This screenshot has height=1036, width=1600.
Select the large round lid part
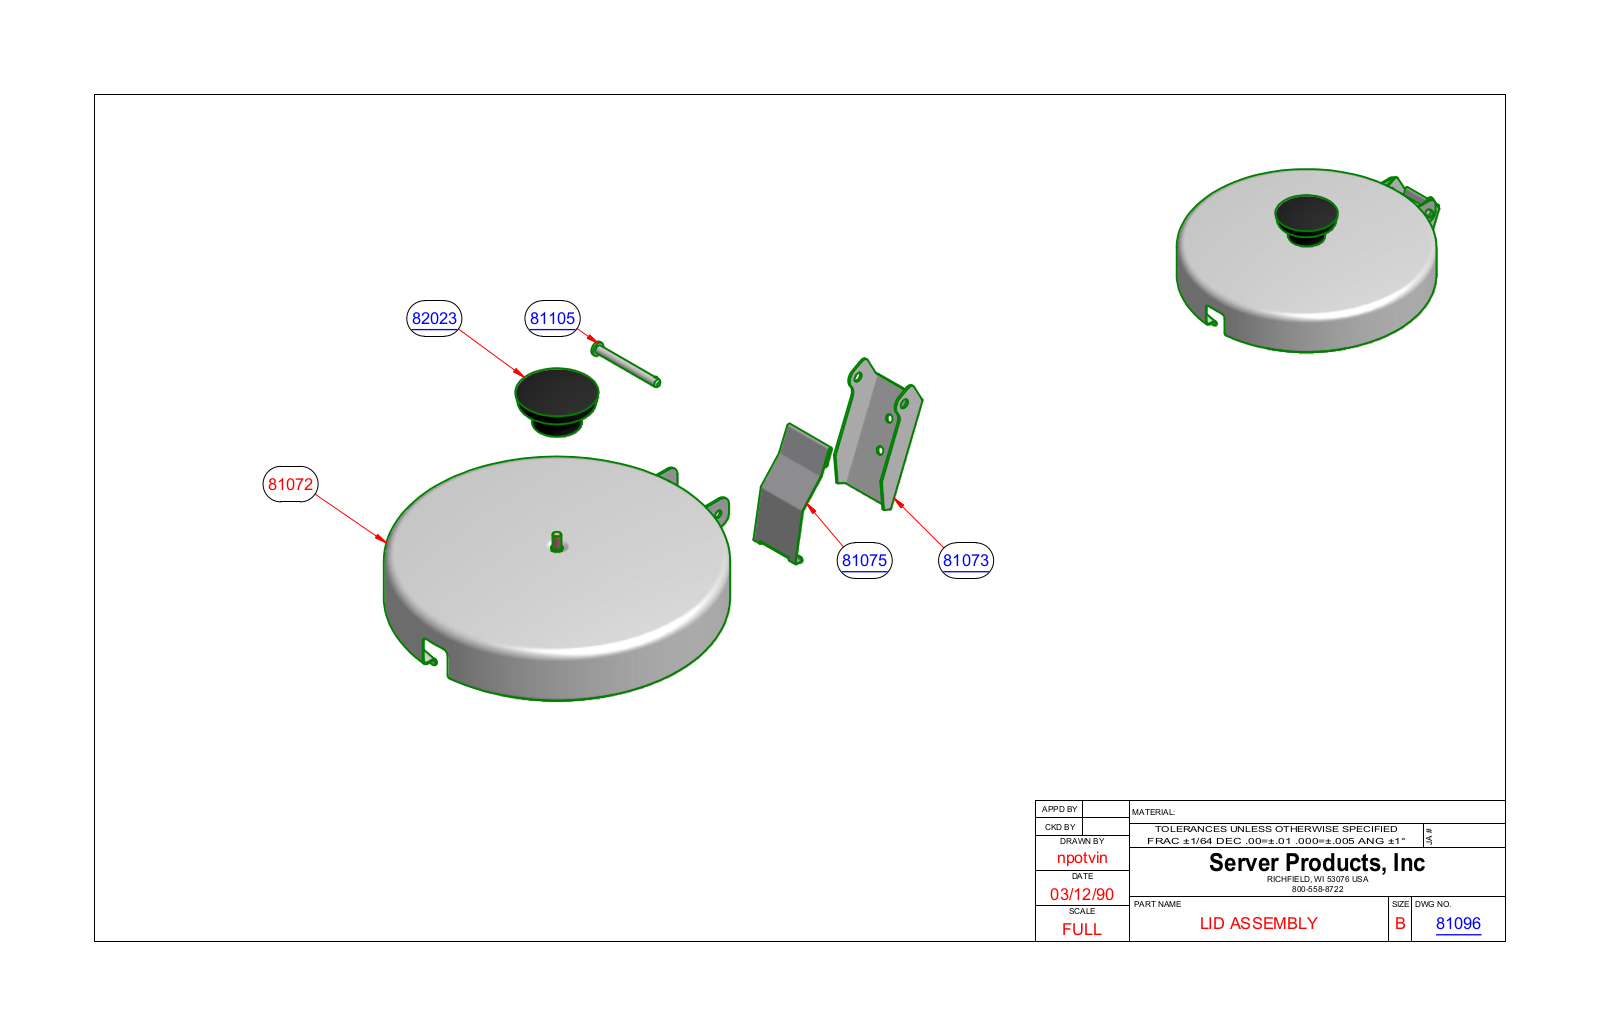(556, 580)
